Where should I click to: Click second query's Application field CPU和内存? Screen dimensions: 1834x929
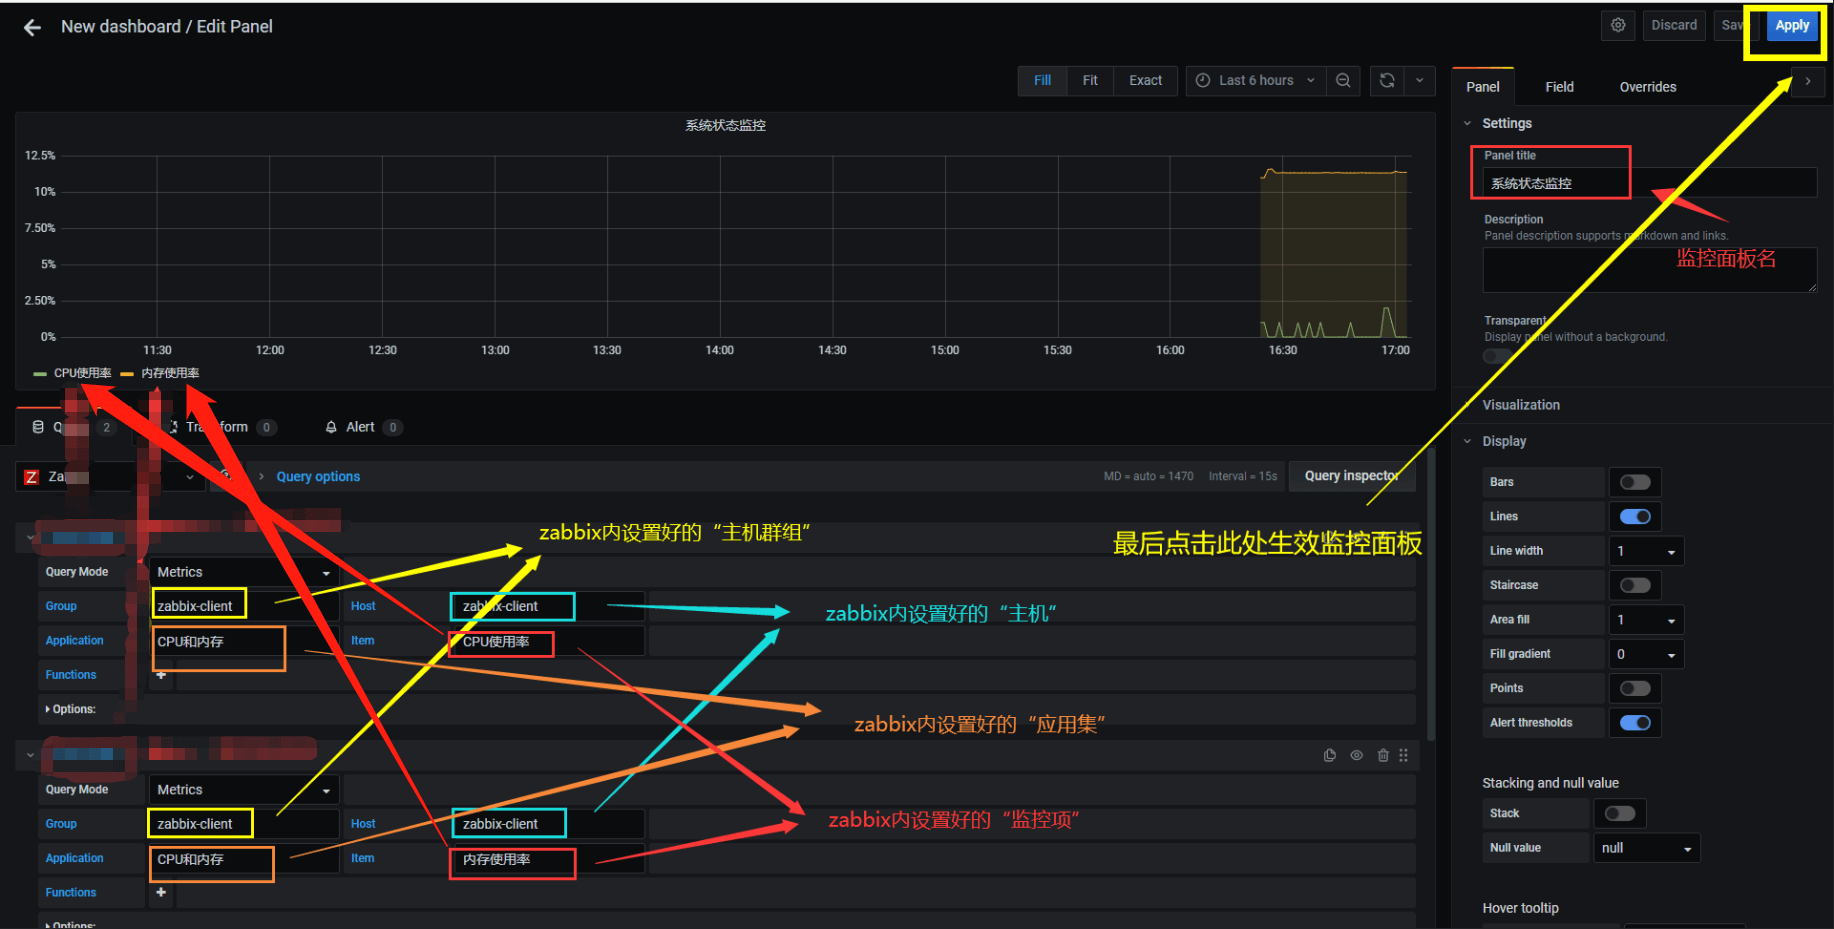tap(243, 859)
